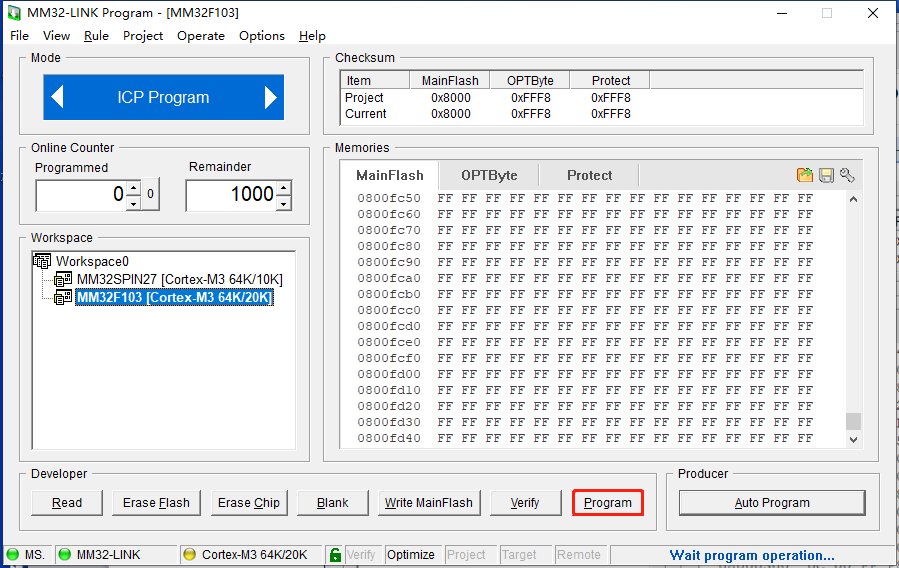
Task: Select the Project checksum row
Action: point(601,98)
